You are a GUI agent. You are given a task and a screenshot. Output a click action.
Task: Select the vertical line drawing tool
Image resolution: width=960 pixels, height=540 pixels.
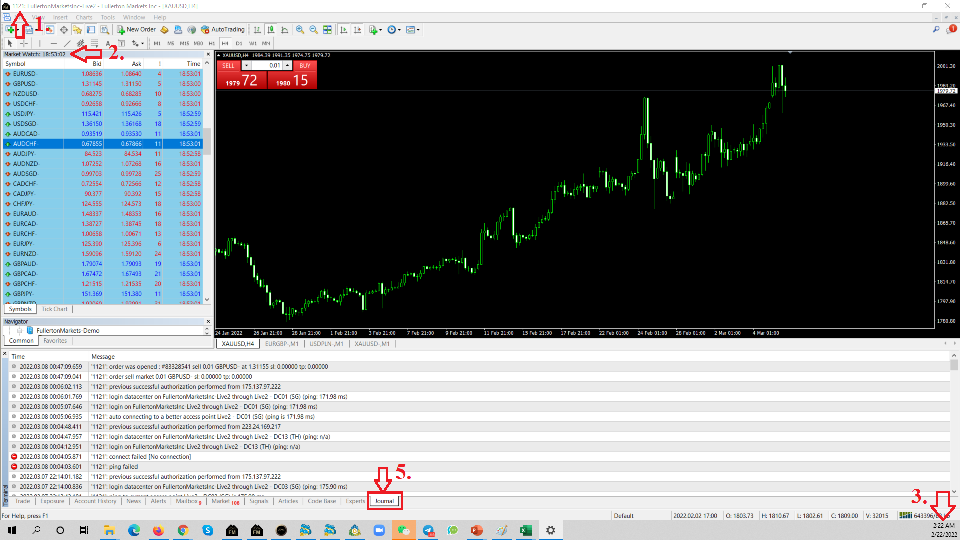(x=40, y=43)
